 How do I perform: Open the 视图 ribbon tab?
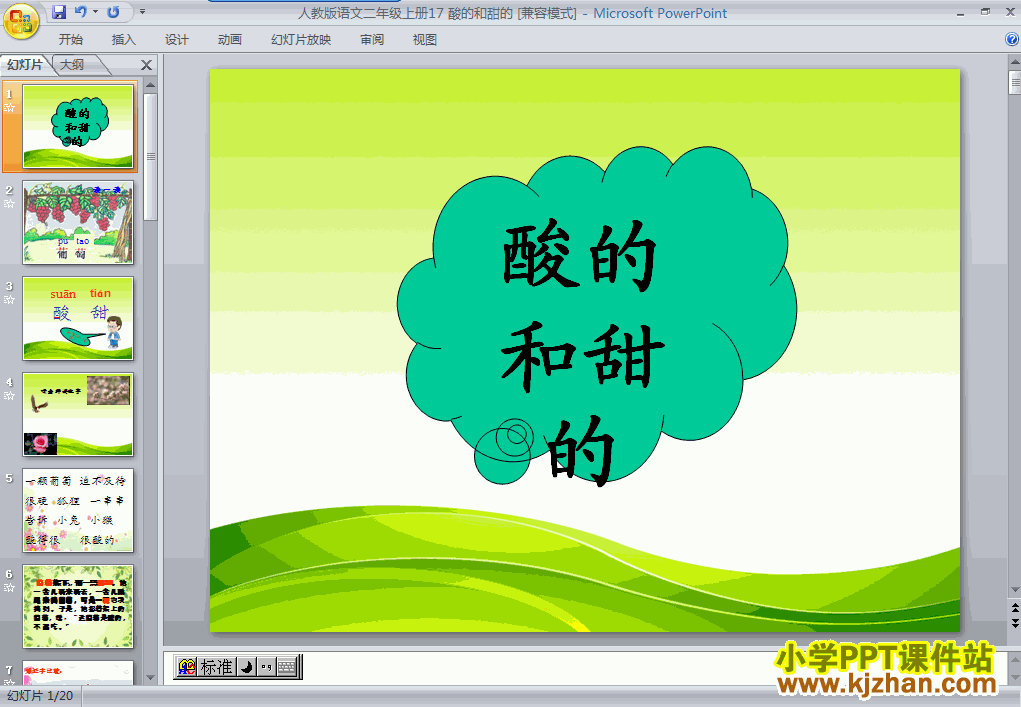(x=425, y=40)
